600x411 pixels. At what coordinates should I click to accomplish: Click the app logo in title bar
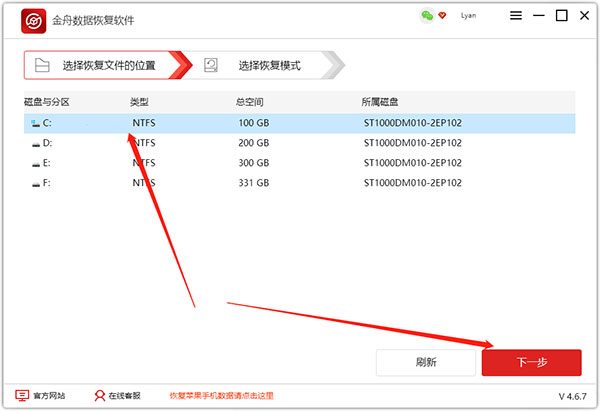tap(35, 20)
